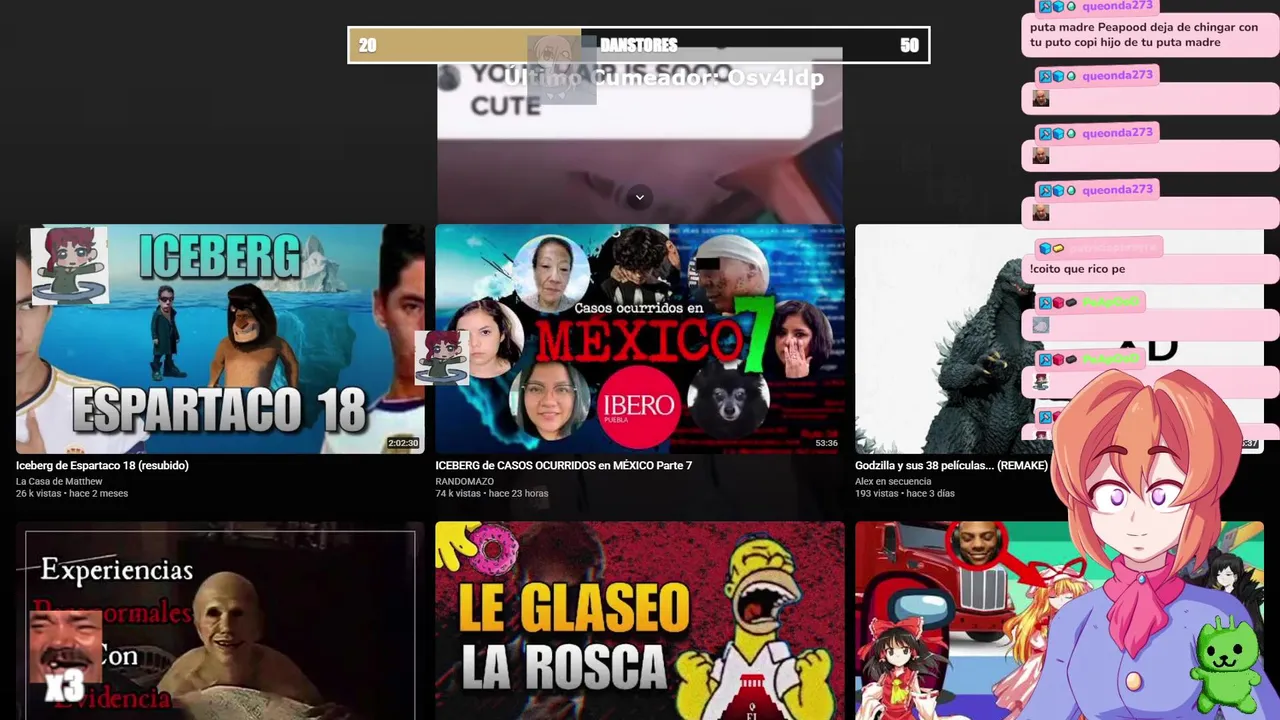1280x720 pixels.
Task: Click the DANSTORES goal progress bar
Action: tap(639, 45)
